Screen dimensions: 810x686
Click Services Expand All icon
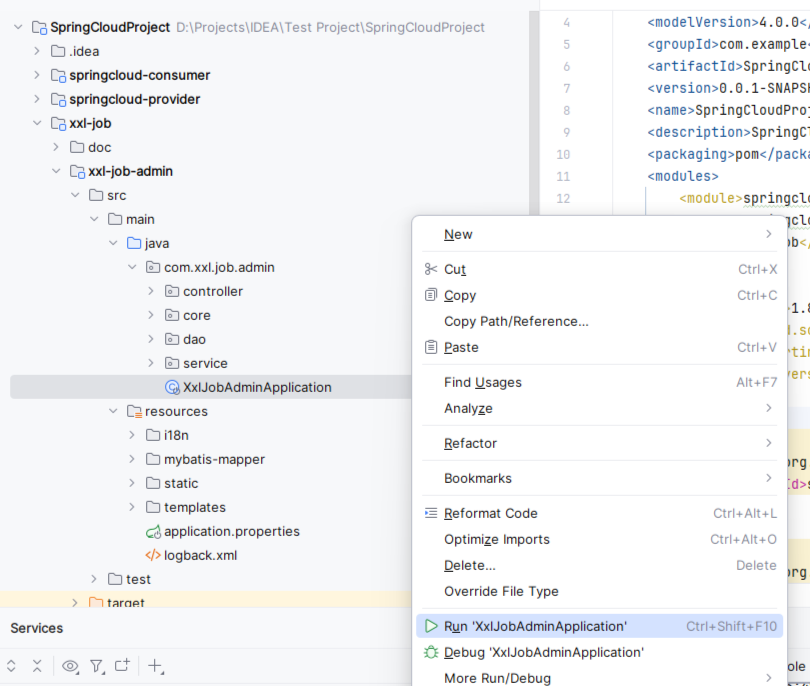[11, 666]
